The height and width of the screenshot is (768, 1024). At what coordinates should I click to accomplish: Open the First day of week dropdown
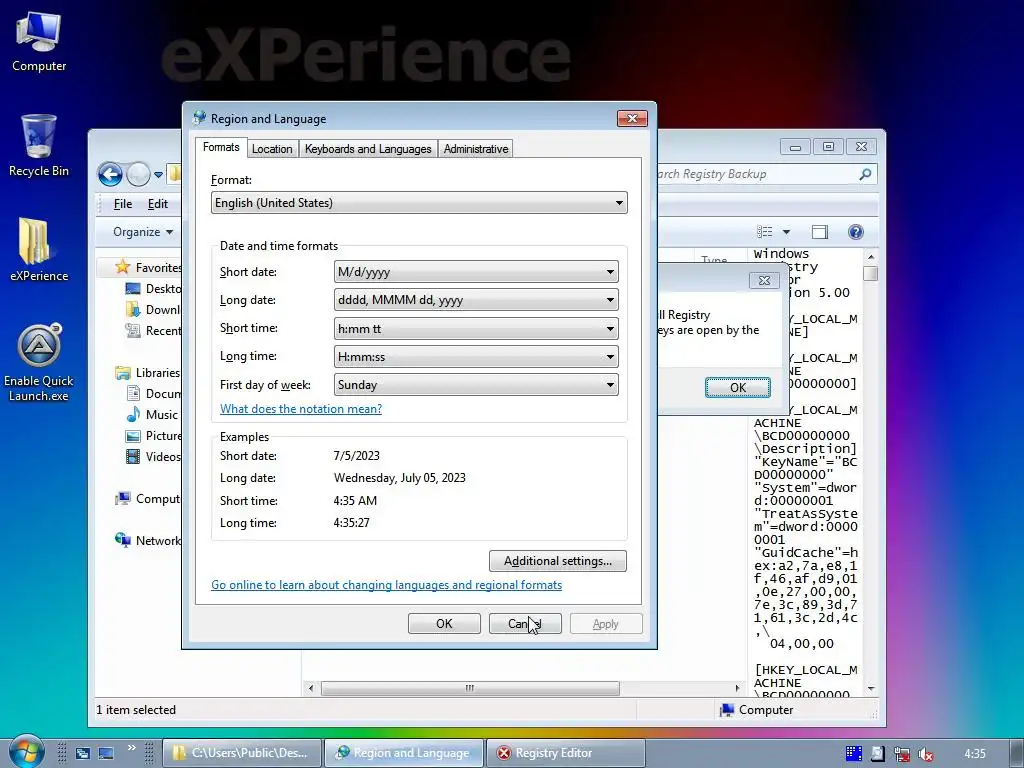coord(476,385)
